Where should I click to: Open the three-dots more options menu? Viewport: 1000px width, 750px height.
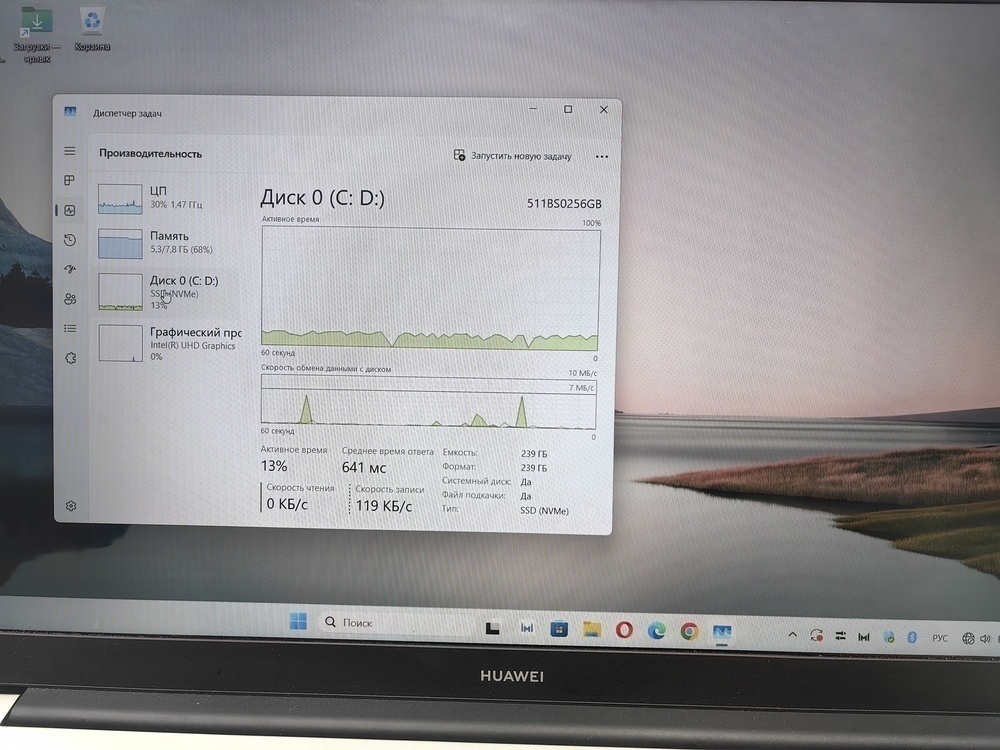tap(601, 156)
